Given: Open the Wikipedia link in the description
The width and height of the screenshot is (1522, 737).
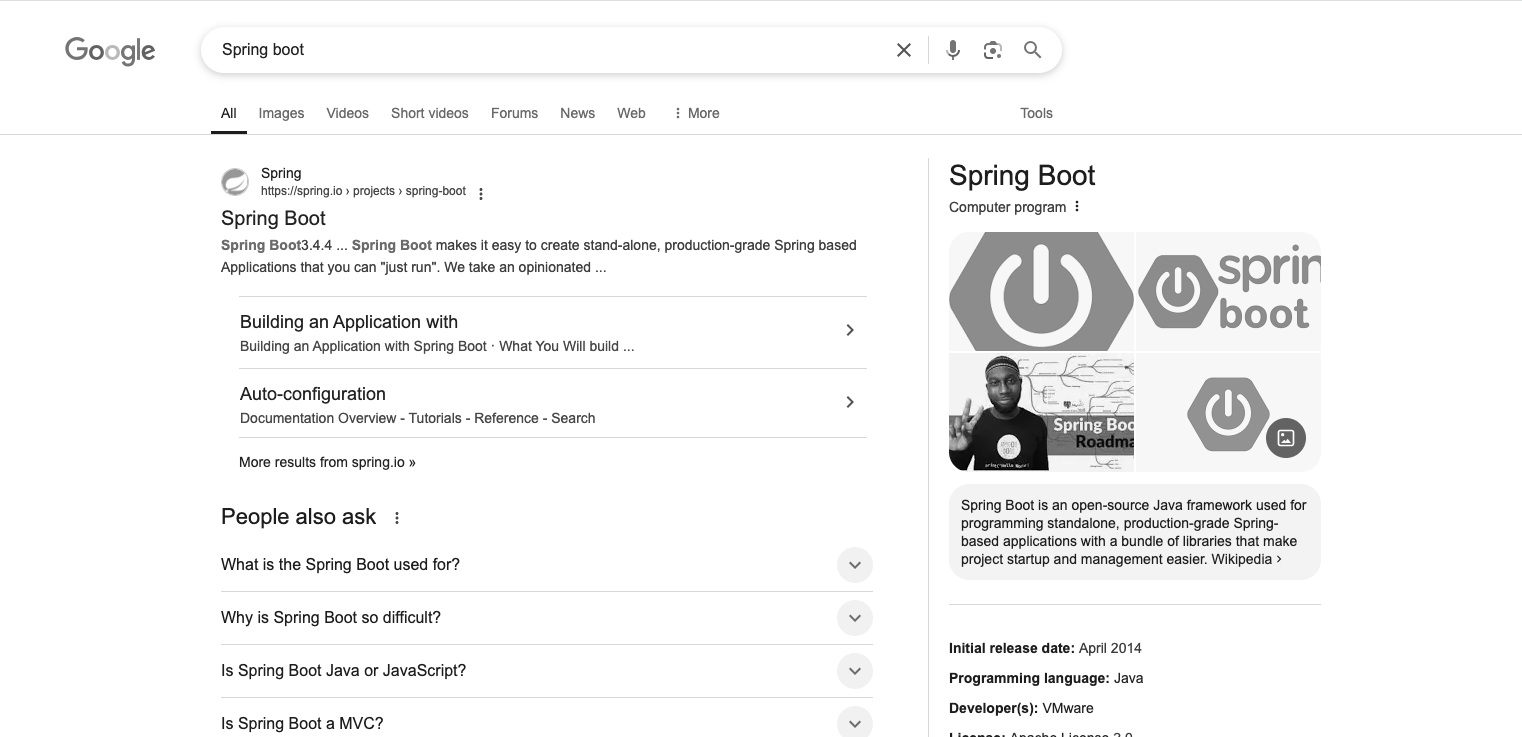Looking at the screenshot, I should (x=1246, y=559).
